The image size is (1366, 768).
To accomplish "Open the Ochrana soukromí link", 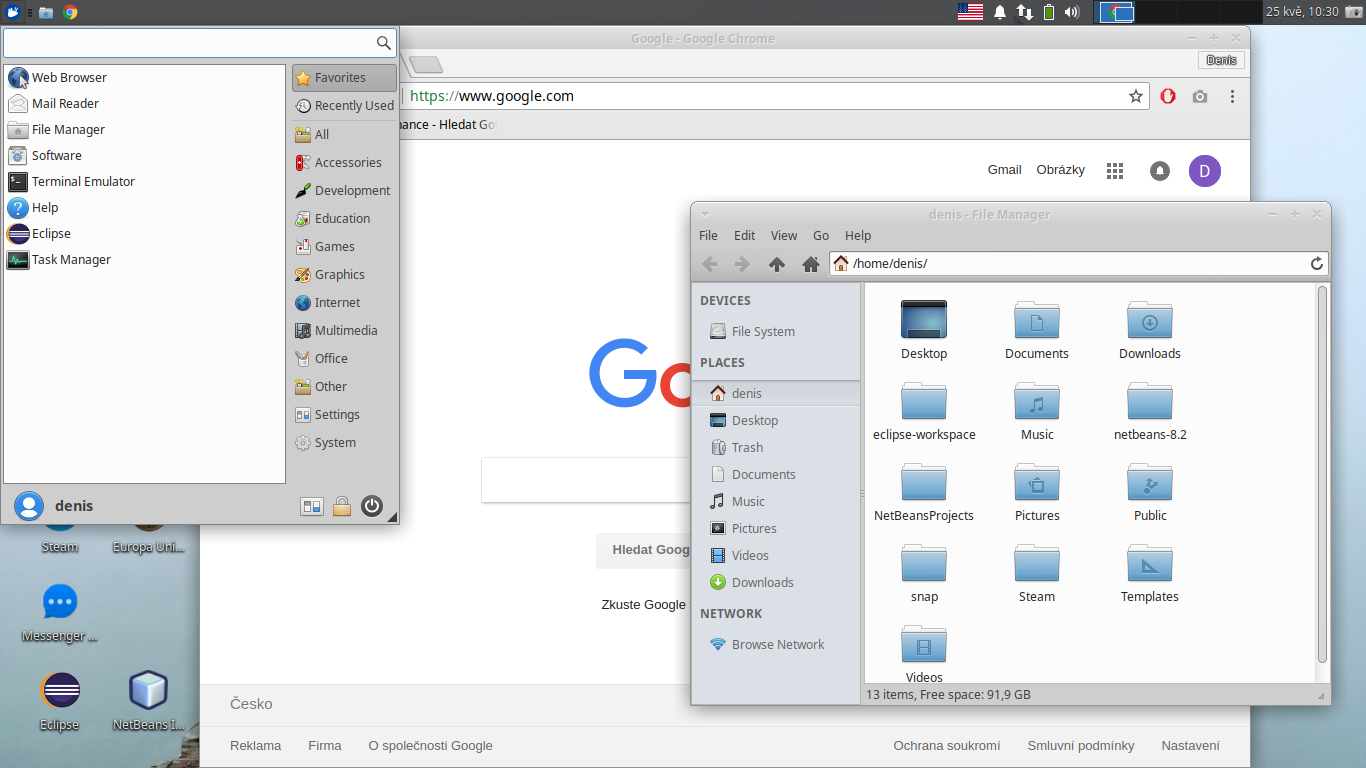I will pos(946,745).
